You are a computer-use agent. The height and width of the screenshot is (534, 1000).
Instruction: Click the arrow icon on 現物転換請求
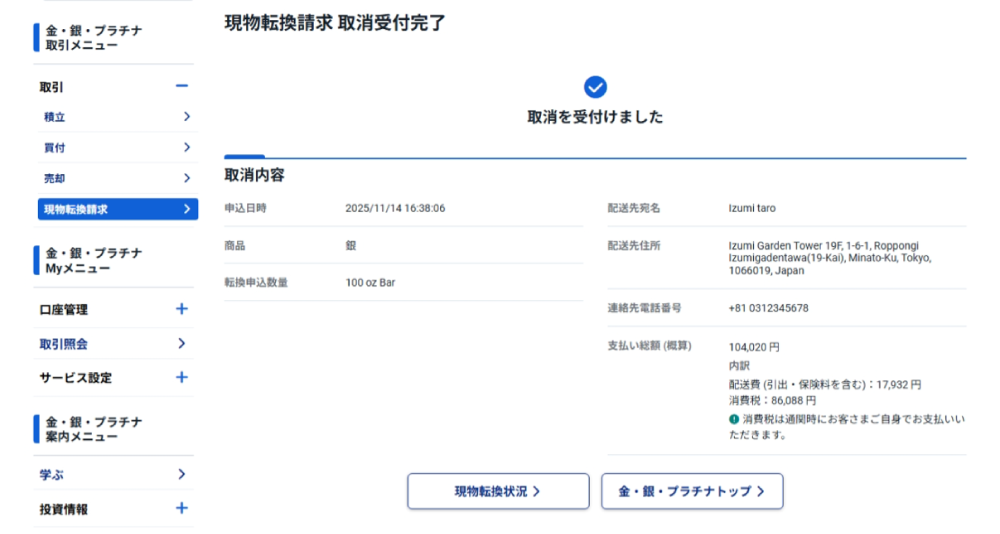tap(186, 209)
